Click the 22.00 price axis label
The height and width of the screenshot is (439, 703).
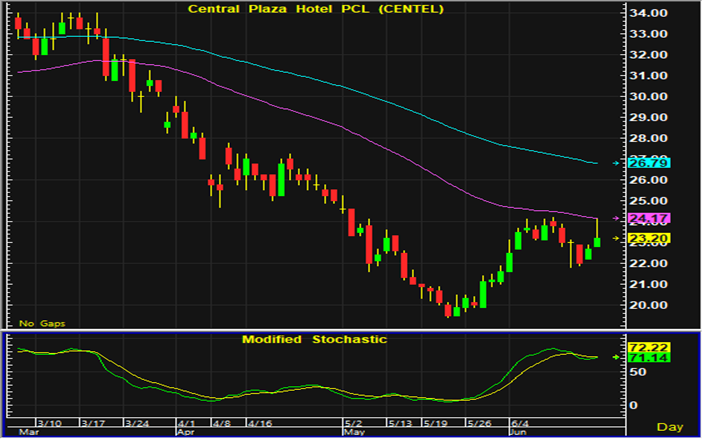click(x=648, y=263)
